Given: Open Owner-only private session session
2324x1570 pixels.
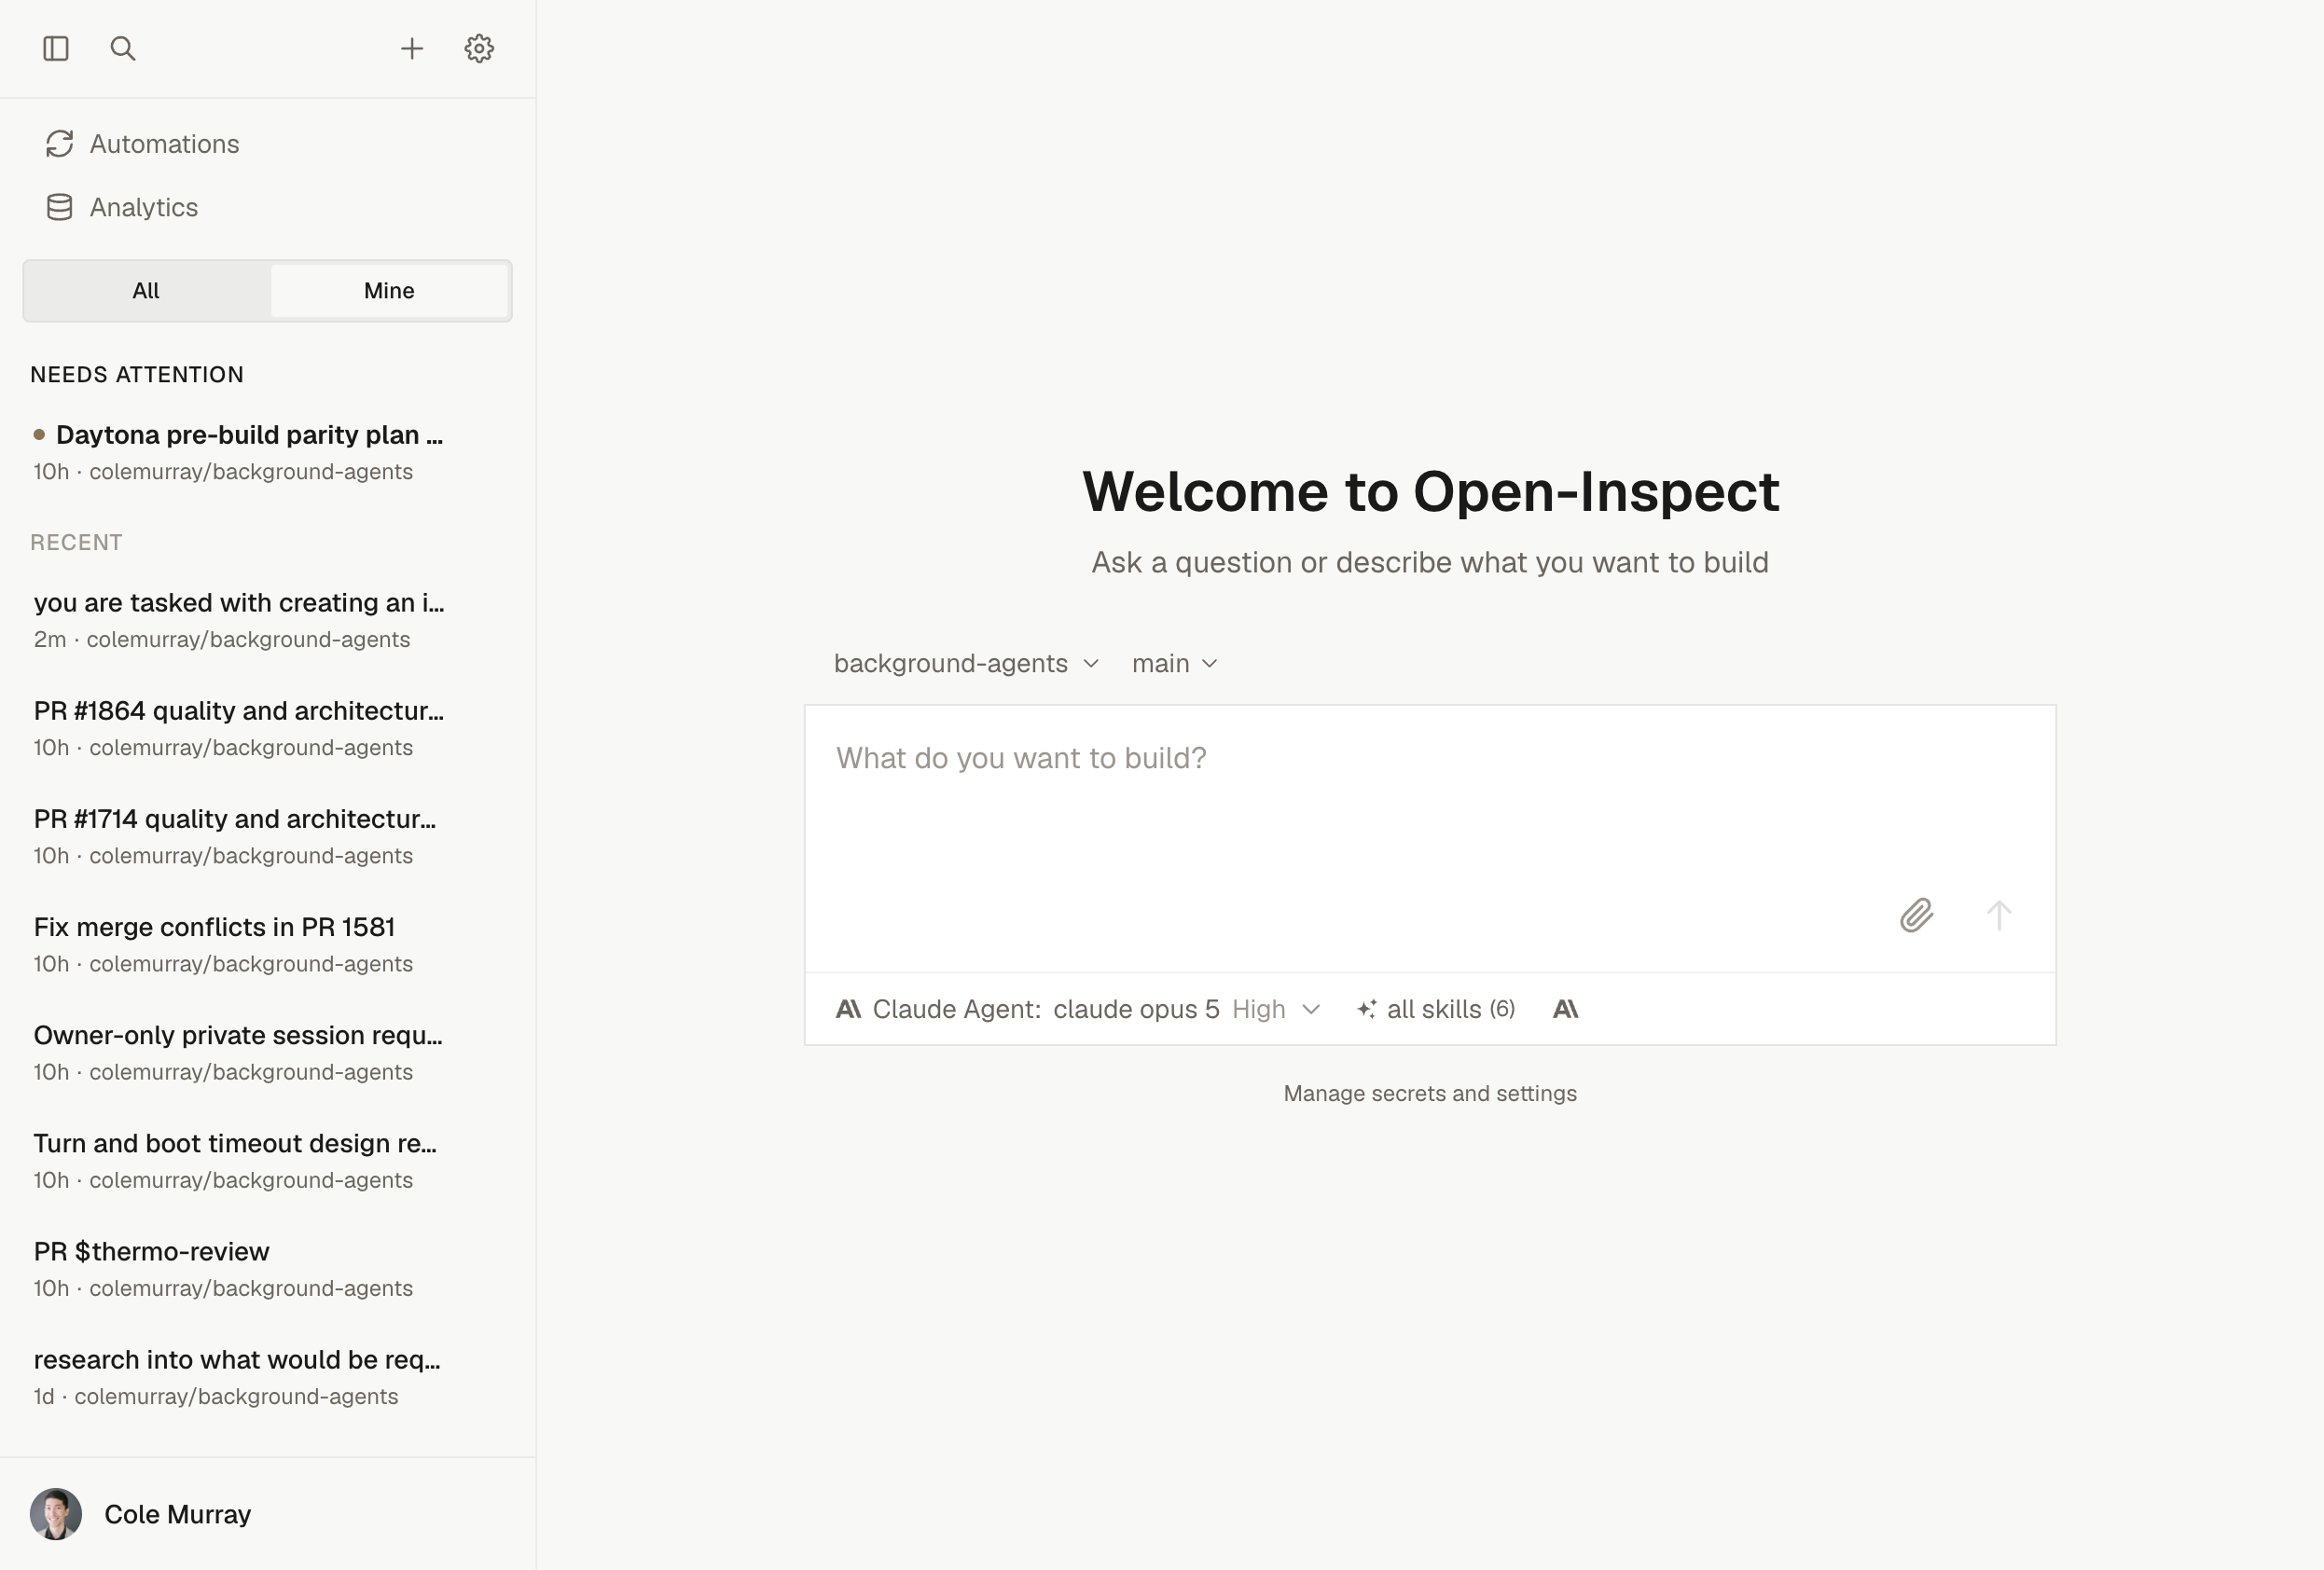Looking at the screenshot, I should point(268,1052).
